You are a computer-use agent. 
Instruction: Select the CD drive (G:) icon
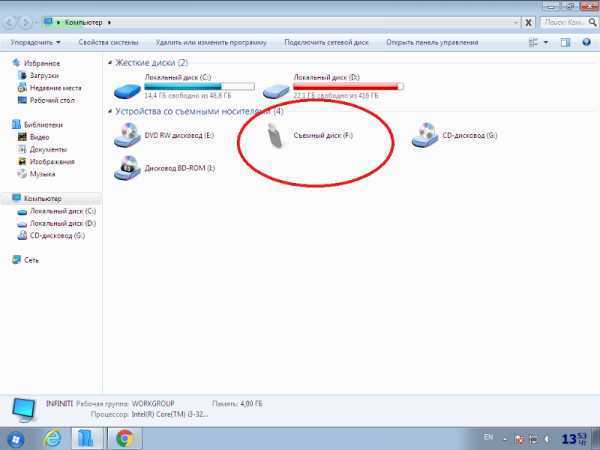pyautogui.click(x=425, y=135)
